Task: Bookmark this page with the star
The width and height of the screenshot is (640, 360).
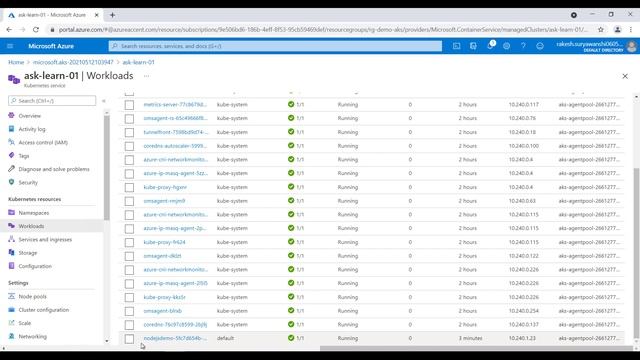Action: click(x=601, y=29)
